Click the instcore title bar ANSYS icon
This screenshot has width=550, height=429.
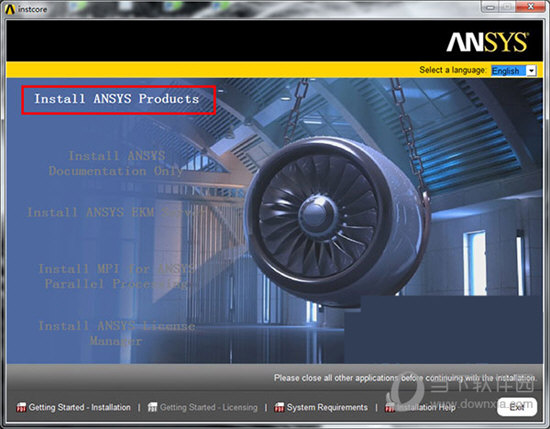point(10,9)
